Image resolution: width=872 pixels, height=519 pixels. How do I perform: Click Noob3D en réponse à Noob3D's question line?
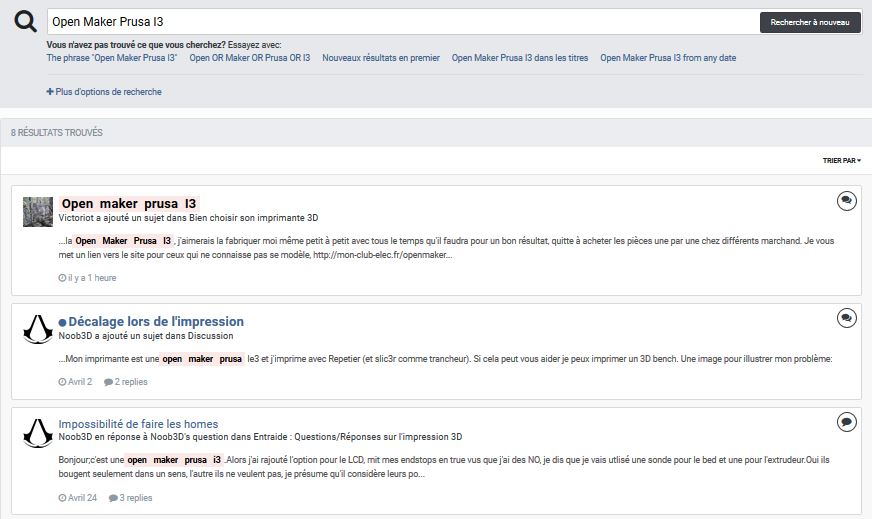(x=260, y=437)
